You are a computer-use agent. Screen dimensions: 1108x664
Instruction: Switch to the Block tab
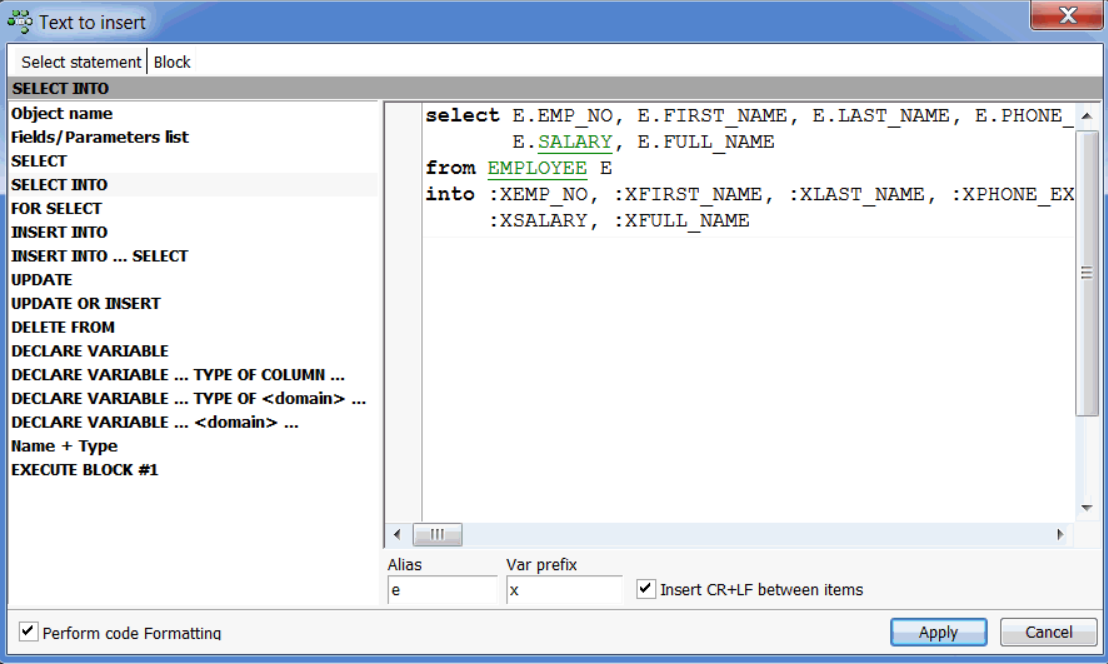[x=172, y=62]
